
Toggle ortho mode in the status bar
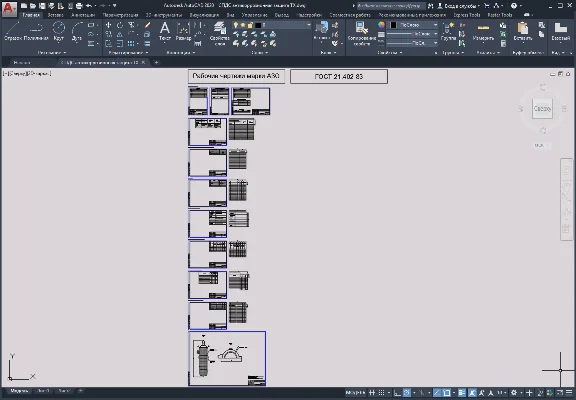pos(397,393)
